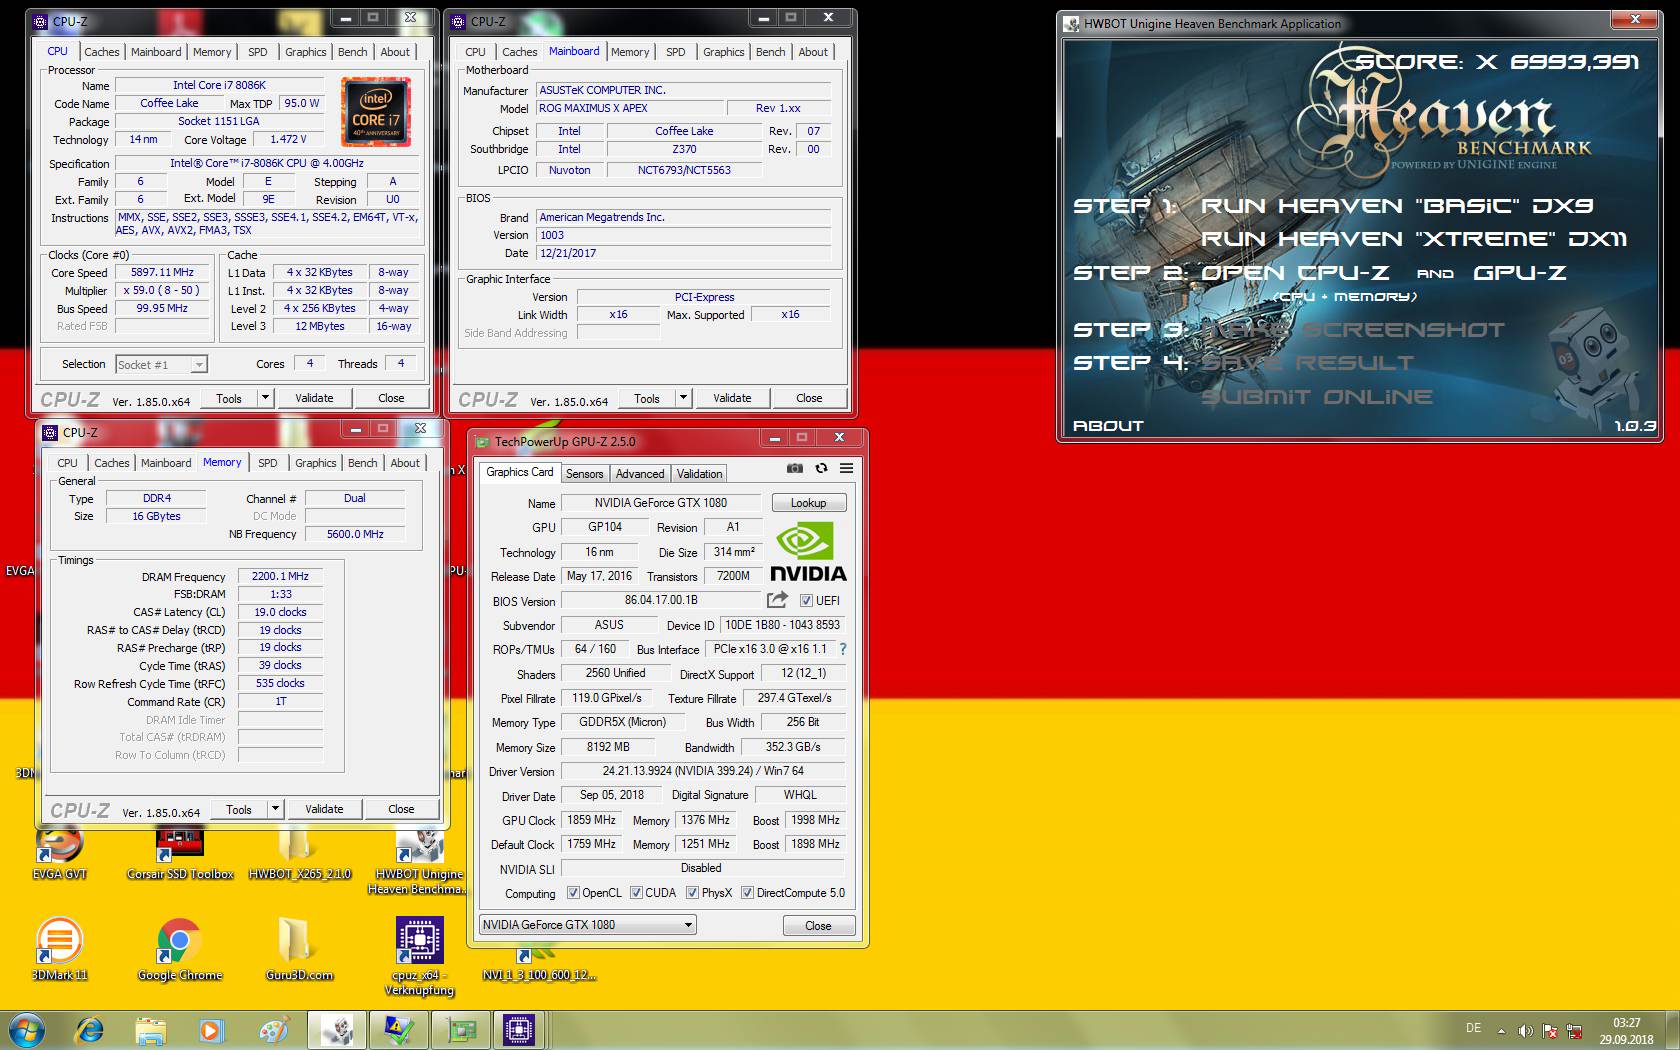Switch to the Caches tab in the CPU tab window
Screen dimensions: 1680x1050
[102, 52]
